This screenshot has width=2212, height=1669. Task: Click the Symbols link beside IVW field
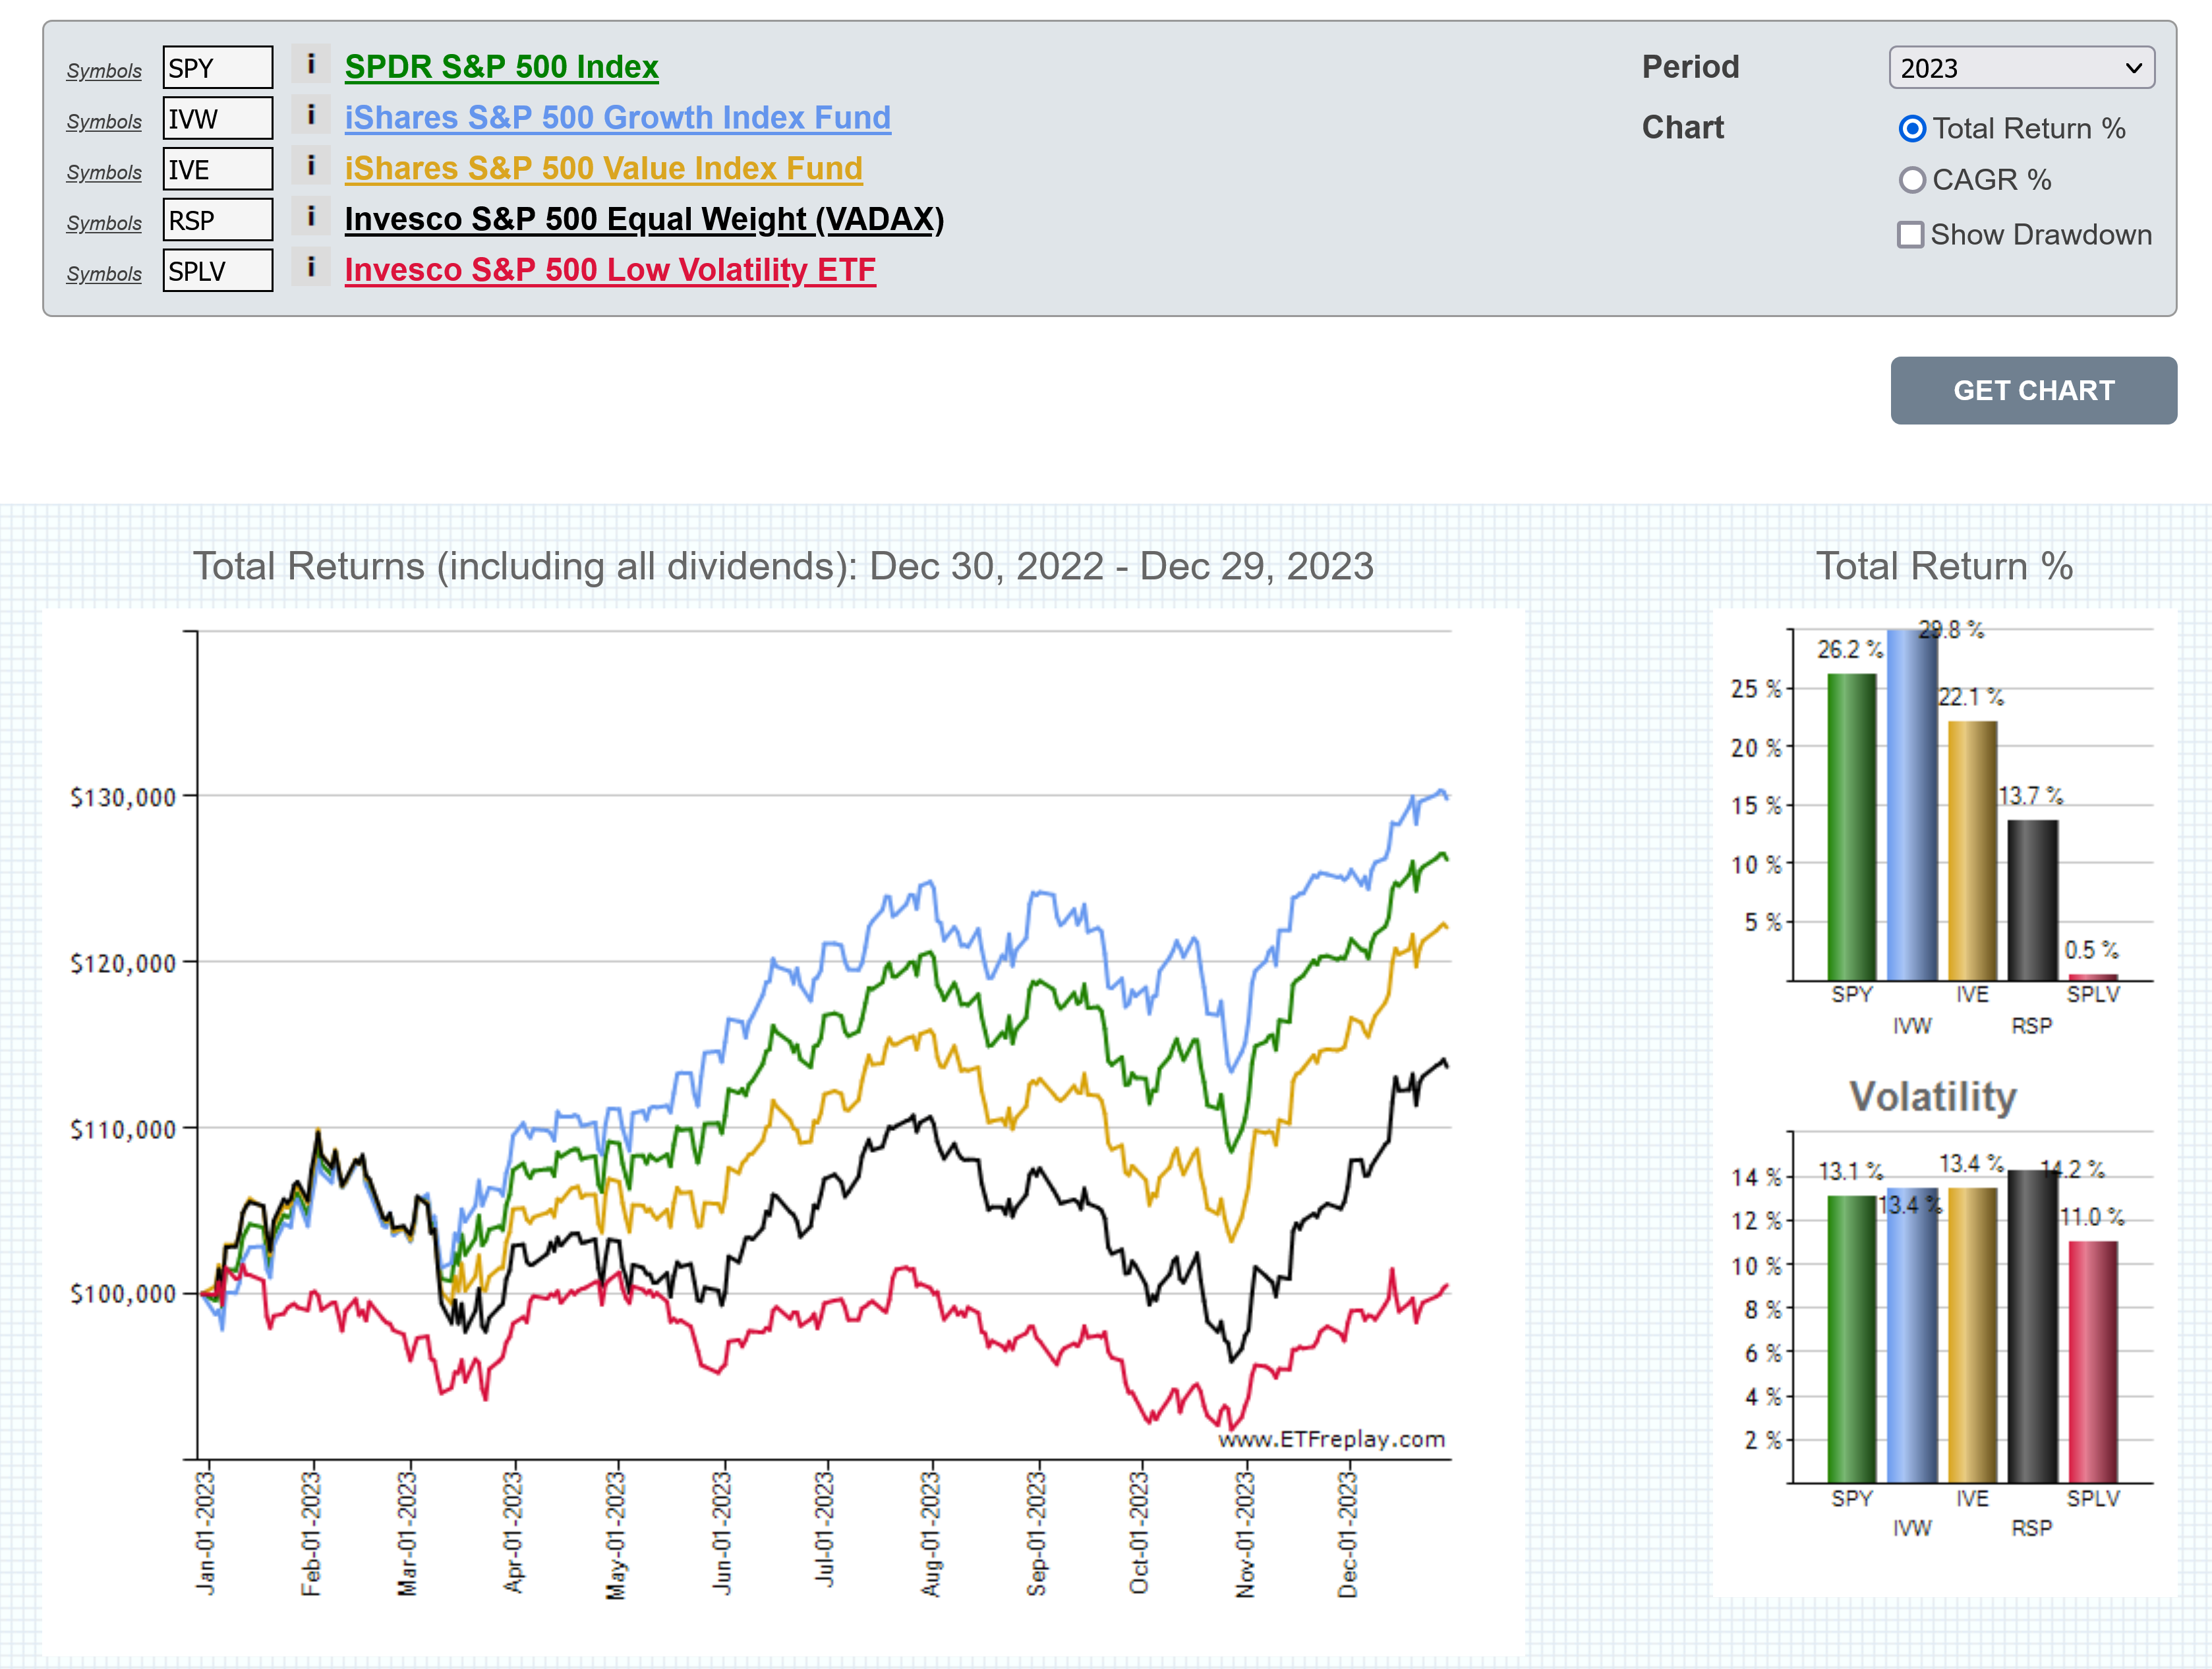tap(104, 122)
